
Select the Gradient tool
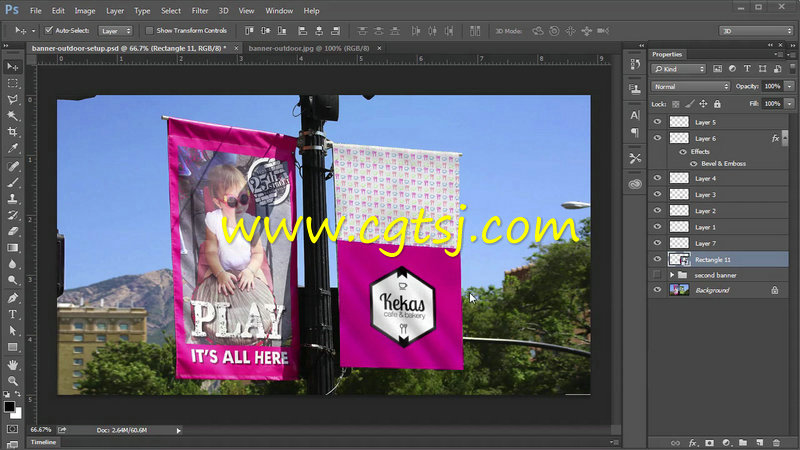(12, 248)
